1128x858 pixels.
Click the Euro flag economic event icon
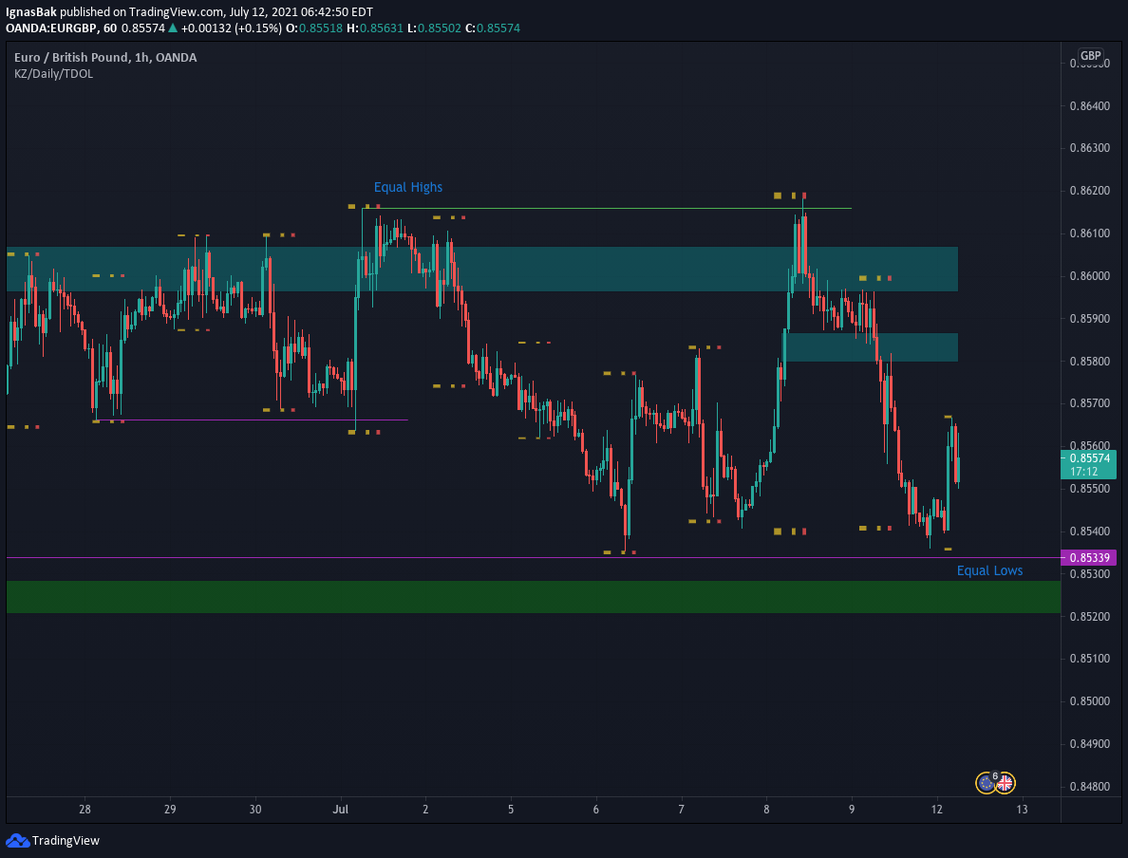(x=986, y=782)
